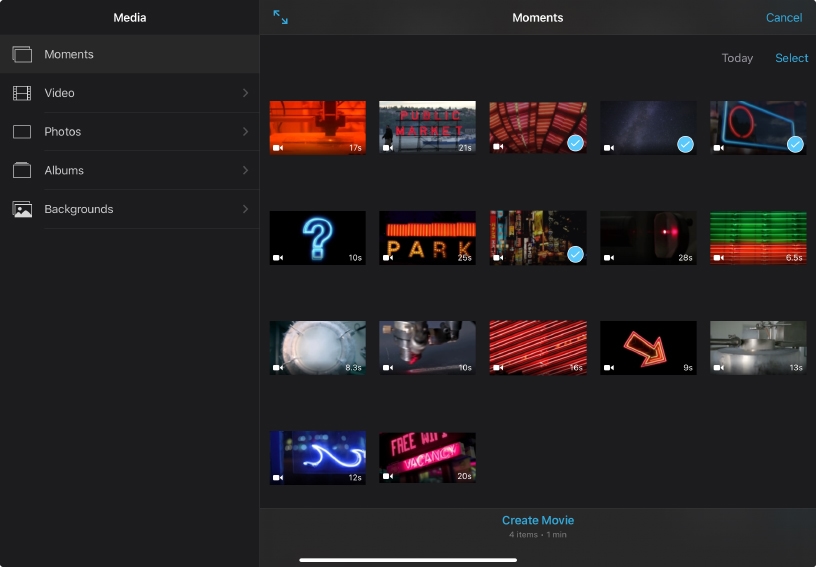Tap the Select link next to Today
This screenshot has width=816, height=567.
(x=791, y=58)
